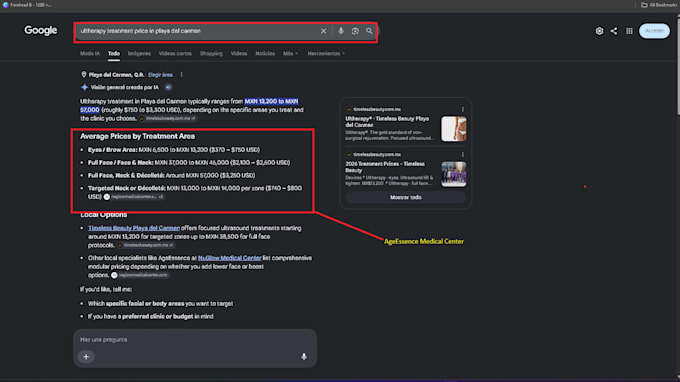Open the Videos cortos tab
The height and width of the screenshot is (382, 680).
coord(175,54)
